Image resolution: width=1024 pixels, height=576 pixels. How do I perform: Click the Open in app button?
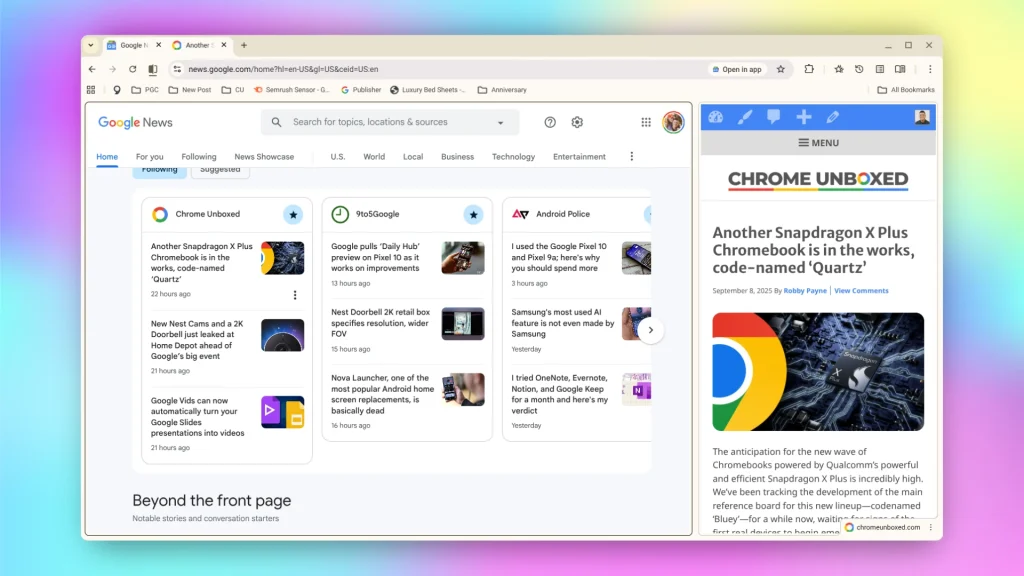(736, 69)
